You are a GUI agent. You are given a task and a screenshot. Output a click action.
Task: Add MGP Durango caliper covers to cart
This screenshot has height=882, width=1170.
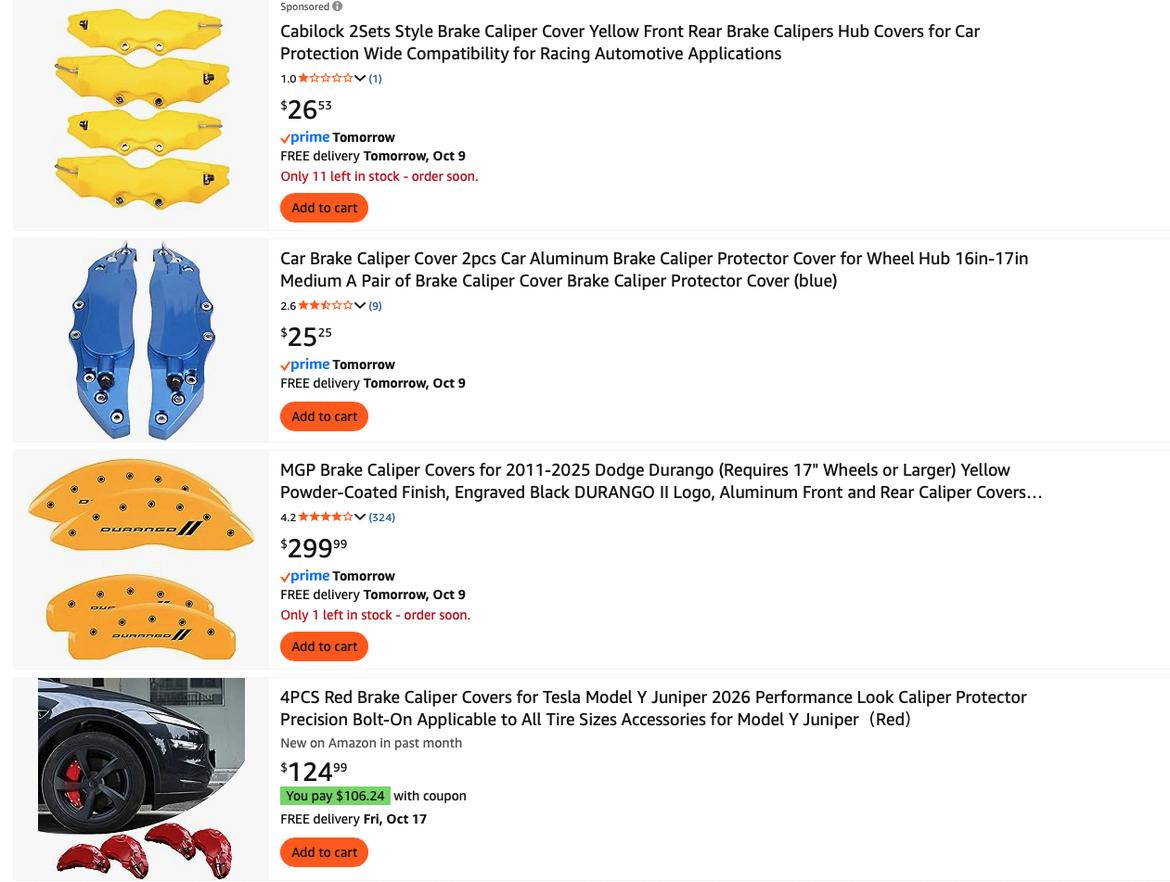click(324, 646)
